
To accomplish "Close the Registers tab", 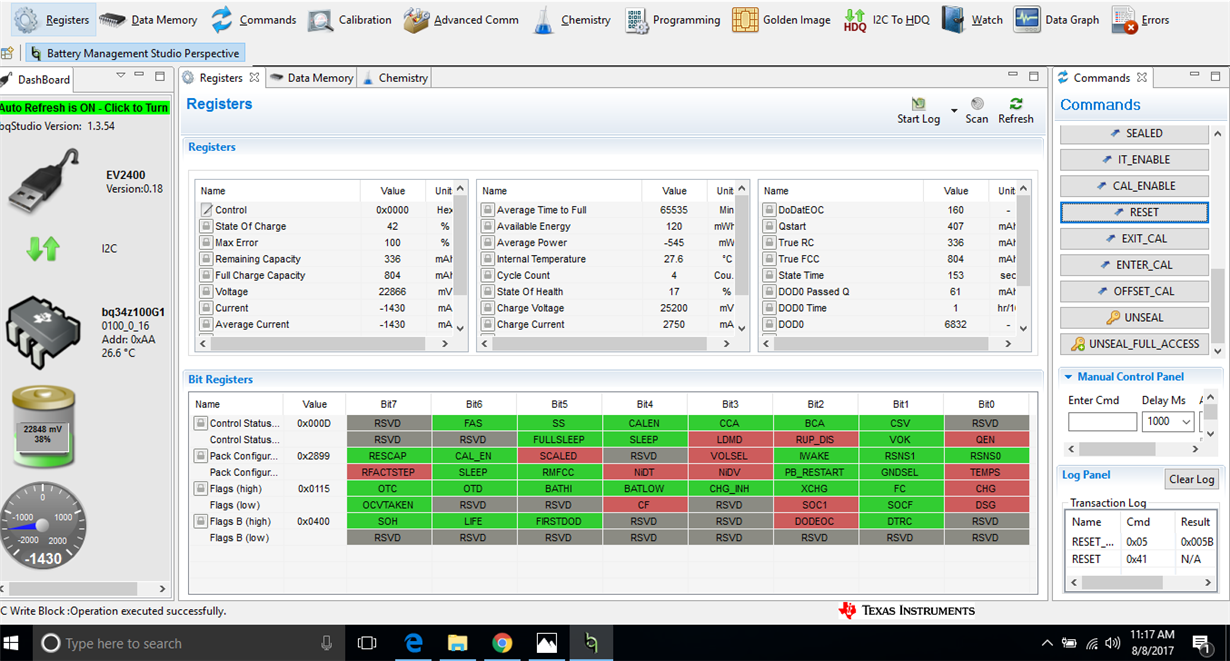I will (254, 77).
